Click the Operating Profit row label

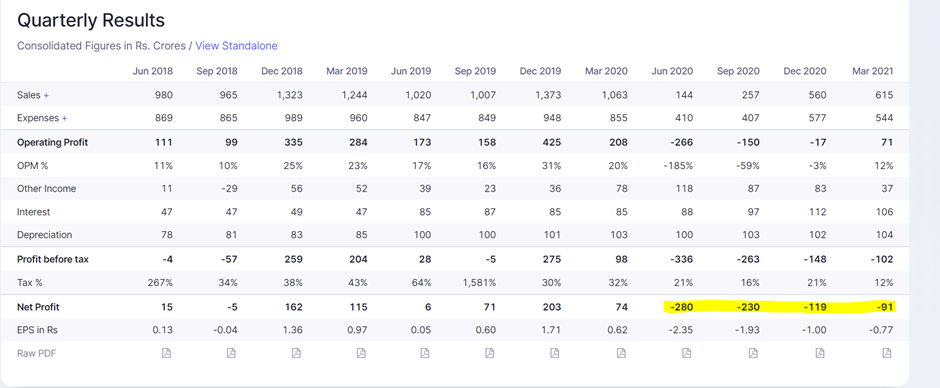tap(52, 142)
